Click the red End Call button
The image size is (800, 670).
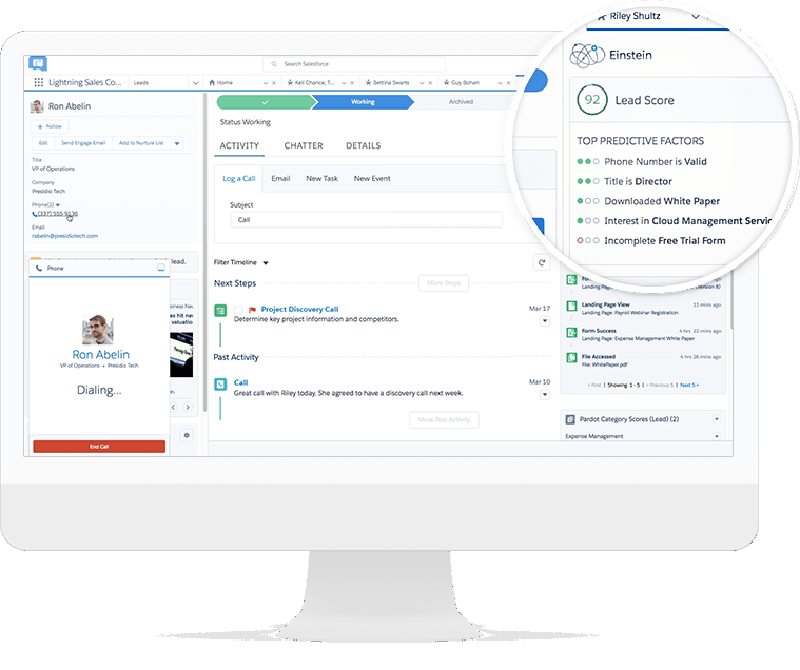click(x=99, y=446)
